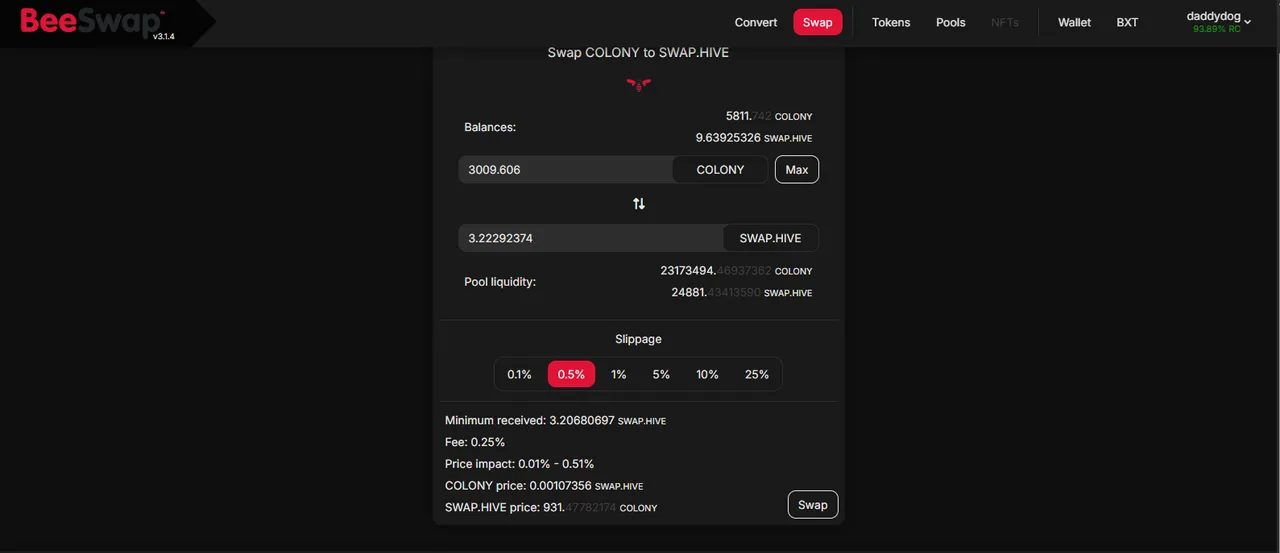Open the SWAP.HIVE token selector
Image resolution: width=1280 pixels, height=553 pixels.
tap(770, 238)
